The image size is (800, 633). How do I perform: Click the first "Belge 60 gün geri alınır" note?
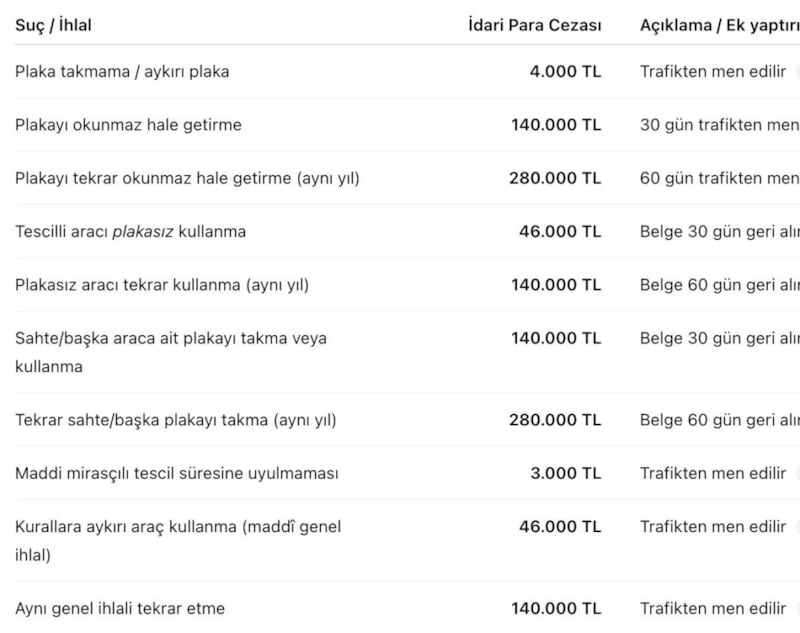tap(719, 285)
